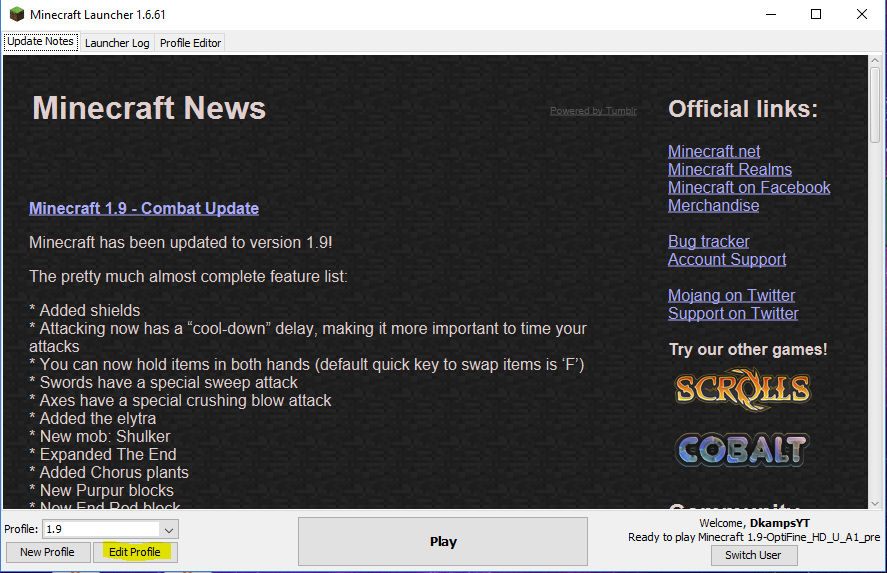Click the scrollbar down arrow
The width and height of the screenshot is (887, 573).
tap(875, 503)
